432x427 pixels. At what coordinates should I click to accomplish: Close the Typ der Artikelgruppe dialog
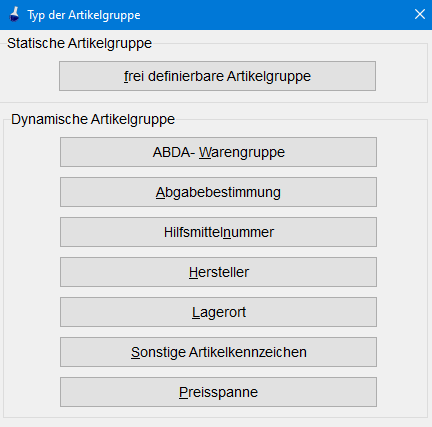pyautogui.click(x=420, y=14)
